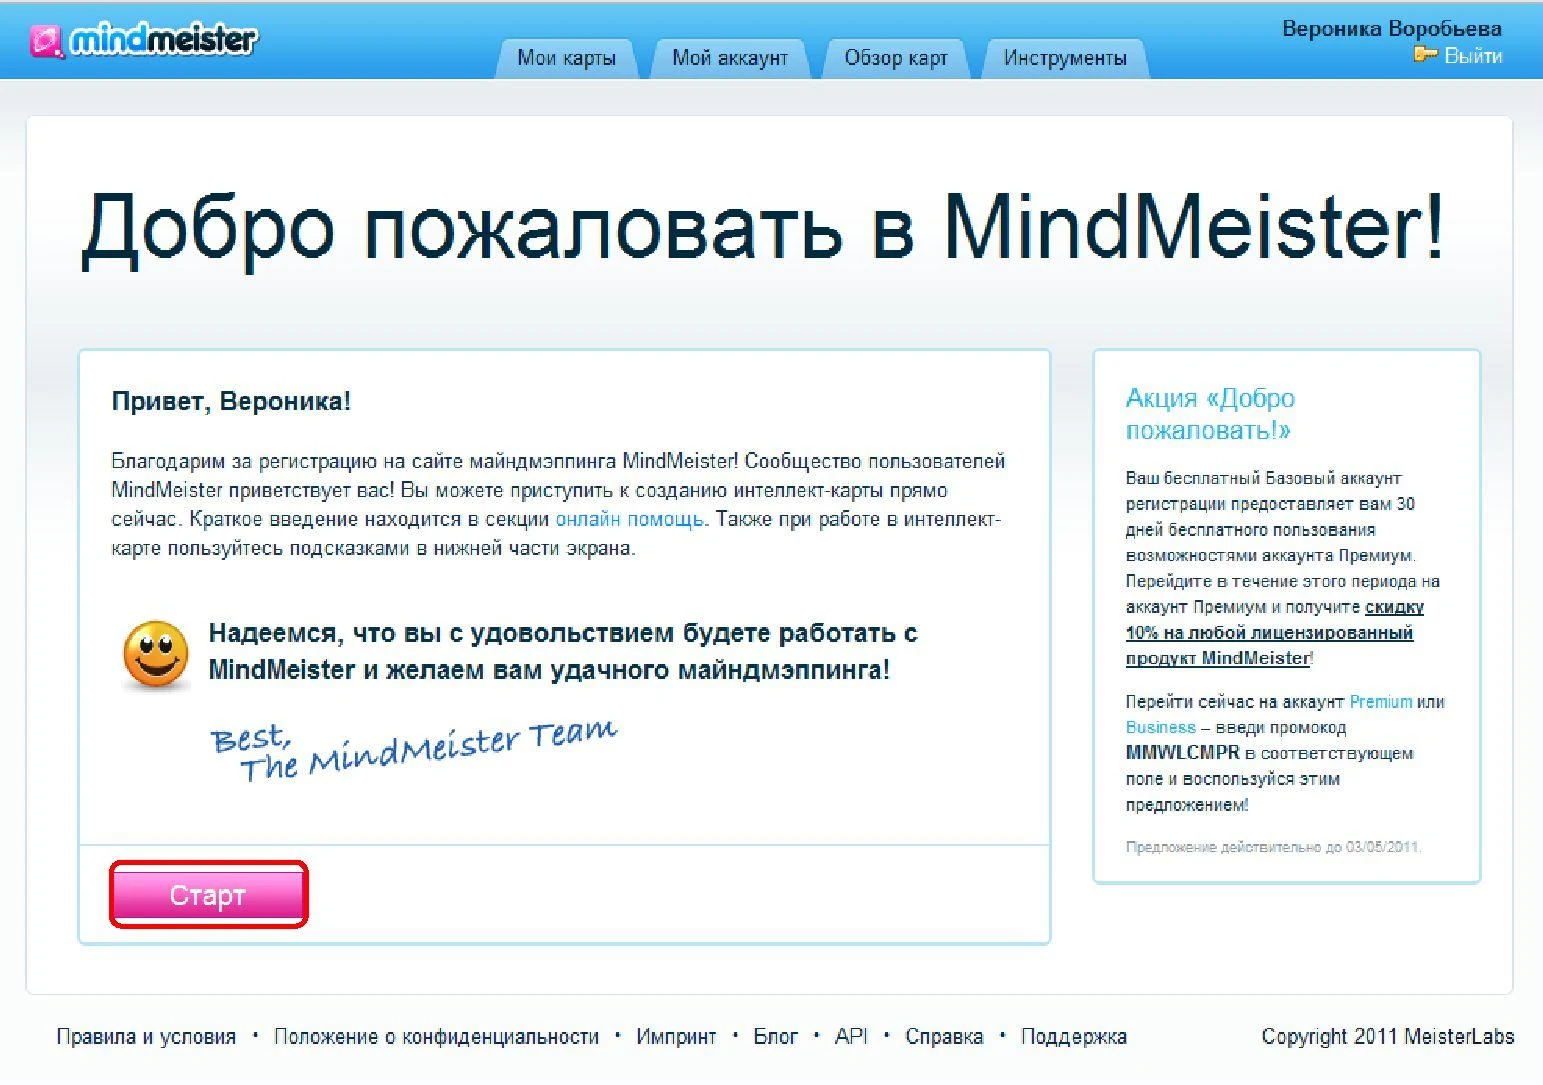The height and width of the screenshot is (1085, 1543).
Task: Click the Привет, Вероника! greeting
Action: click(231, 402)
